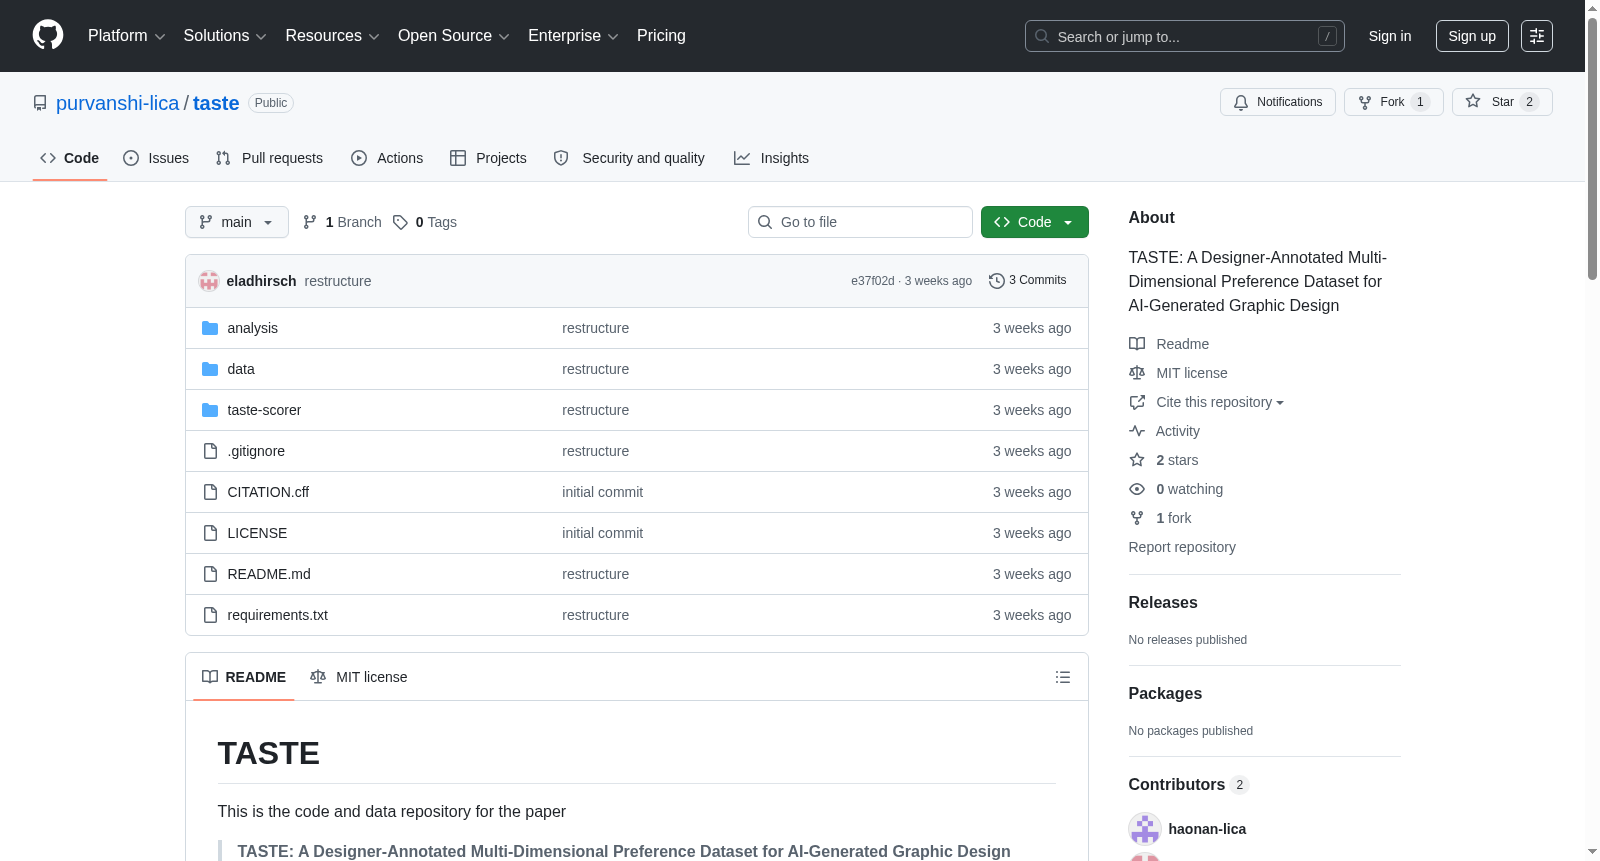Viewport: 1600px width, 861px height.
Task: Star the taste repository
Action: click(x=1501, y=102)
